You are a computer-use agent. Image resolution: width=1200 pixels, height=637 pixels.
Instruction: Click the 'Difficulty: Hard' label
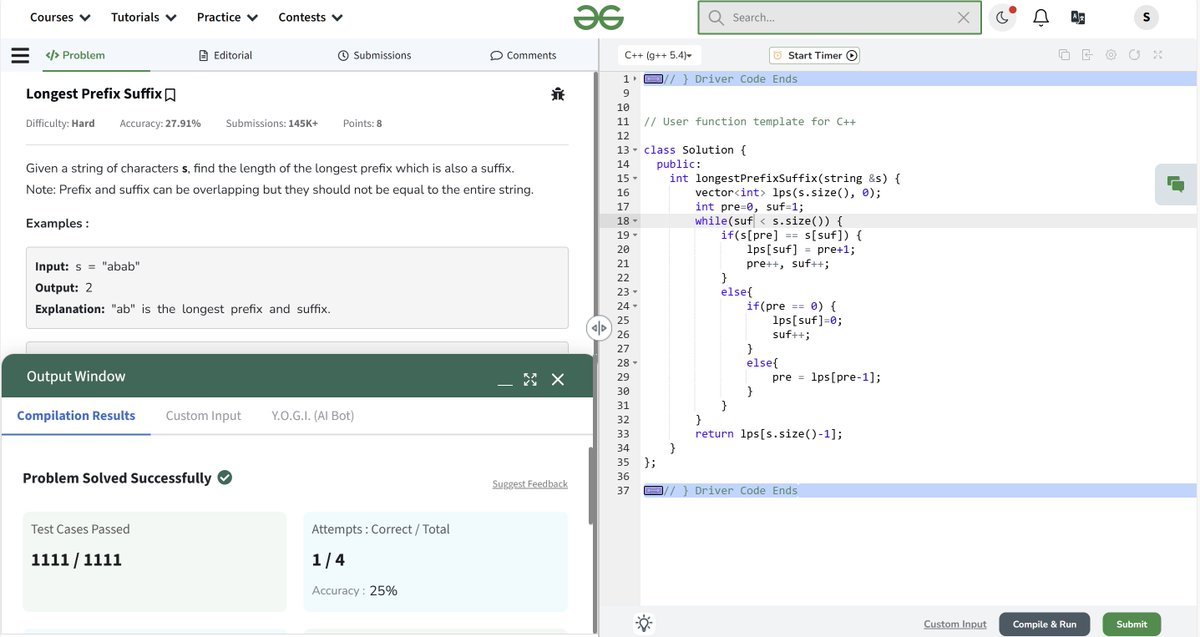pyautogui.click(x=60, y=124)
